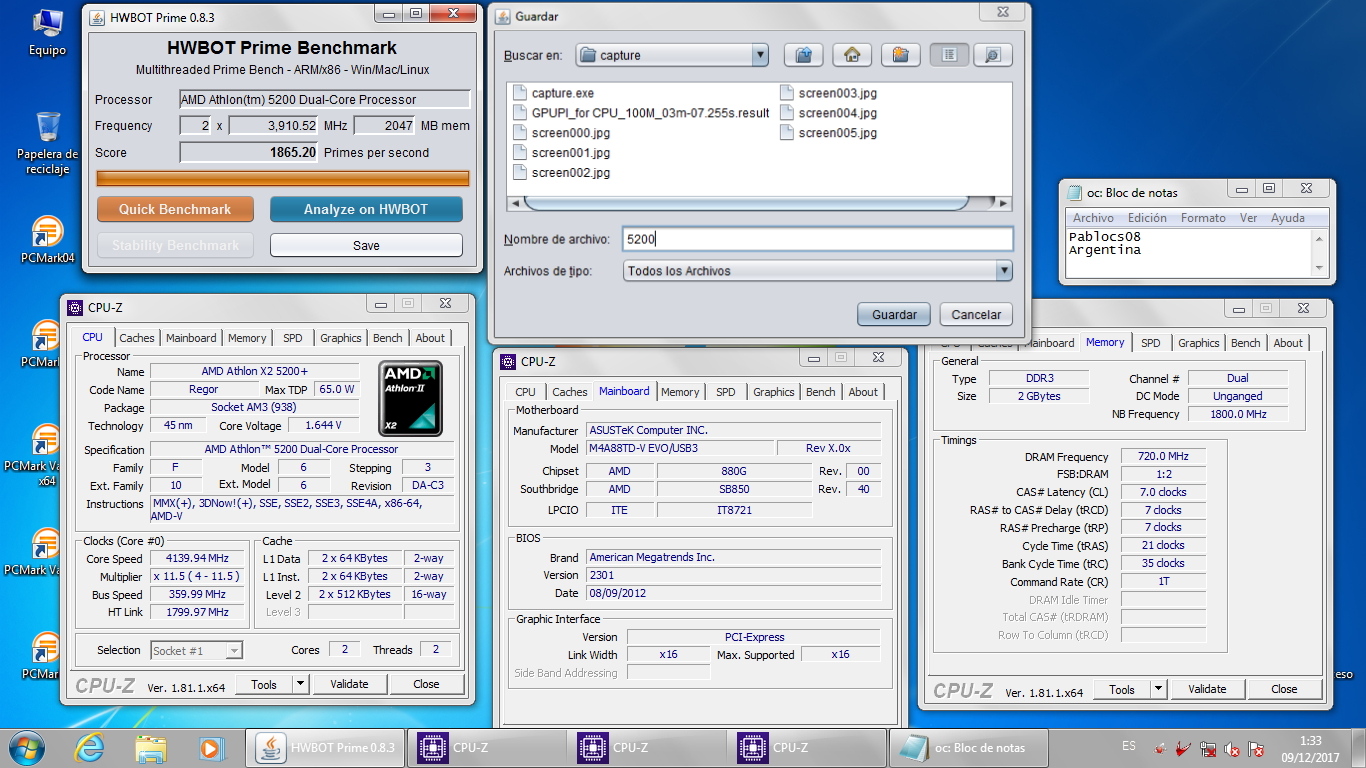Open the Bench tab in middle CPU-Z

[x=820, y=392]
